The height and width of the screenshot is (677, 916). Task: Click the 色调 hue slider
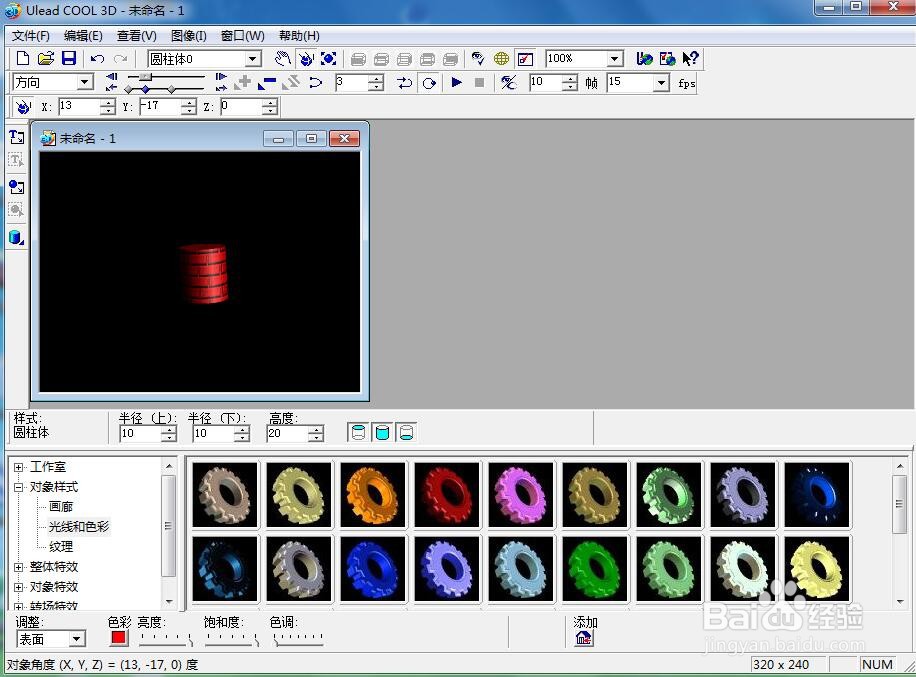point(298,639)
